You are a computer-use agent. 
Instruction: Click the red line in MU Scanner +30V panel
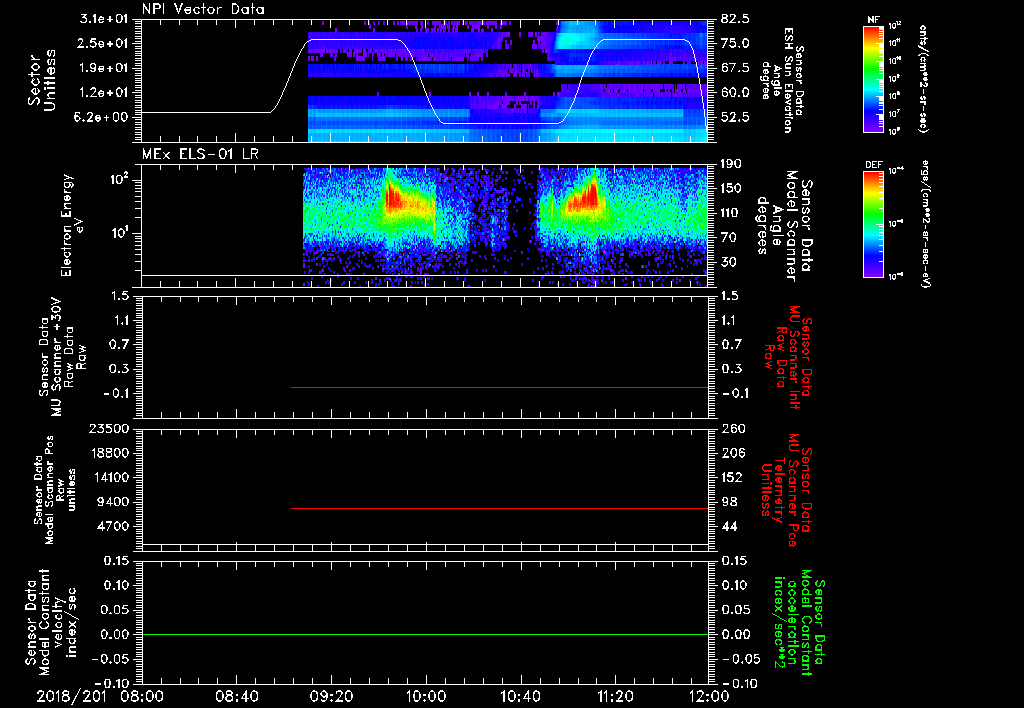pos(500,387)
